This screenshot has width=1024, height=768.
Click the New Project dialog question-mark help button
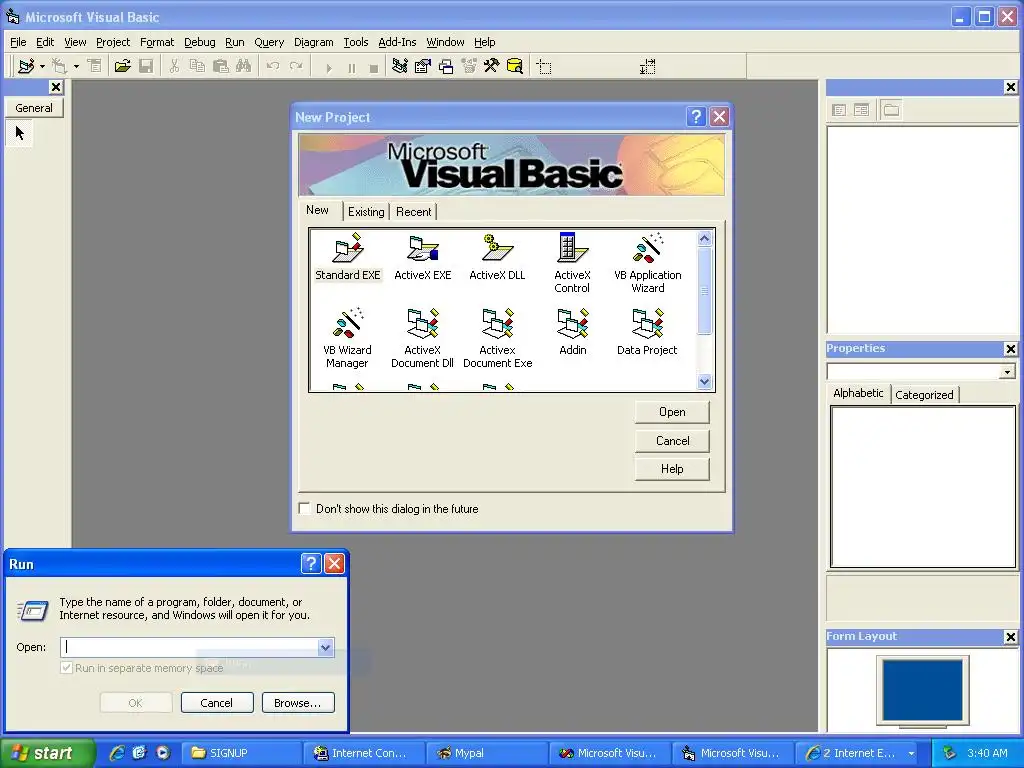pos(696,117)
